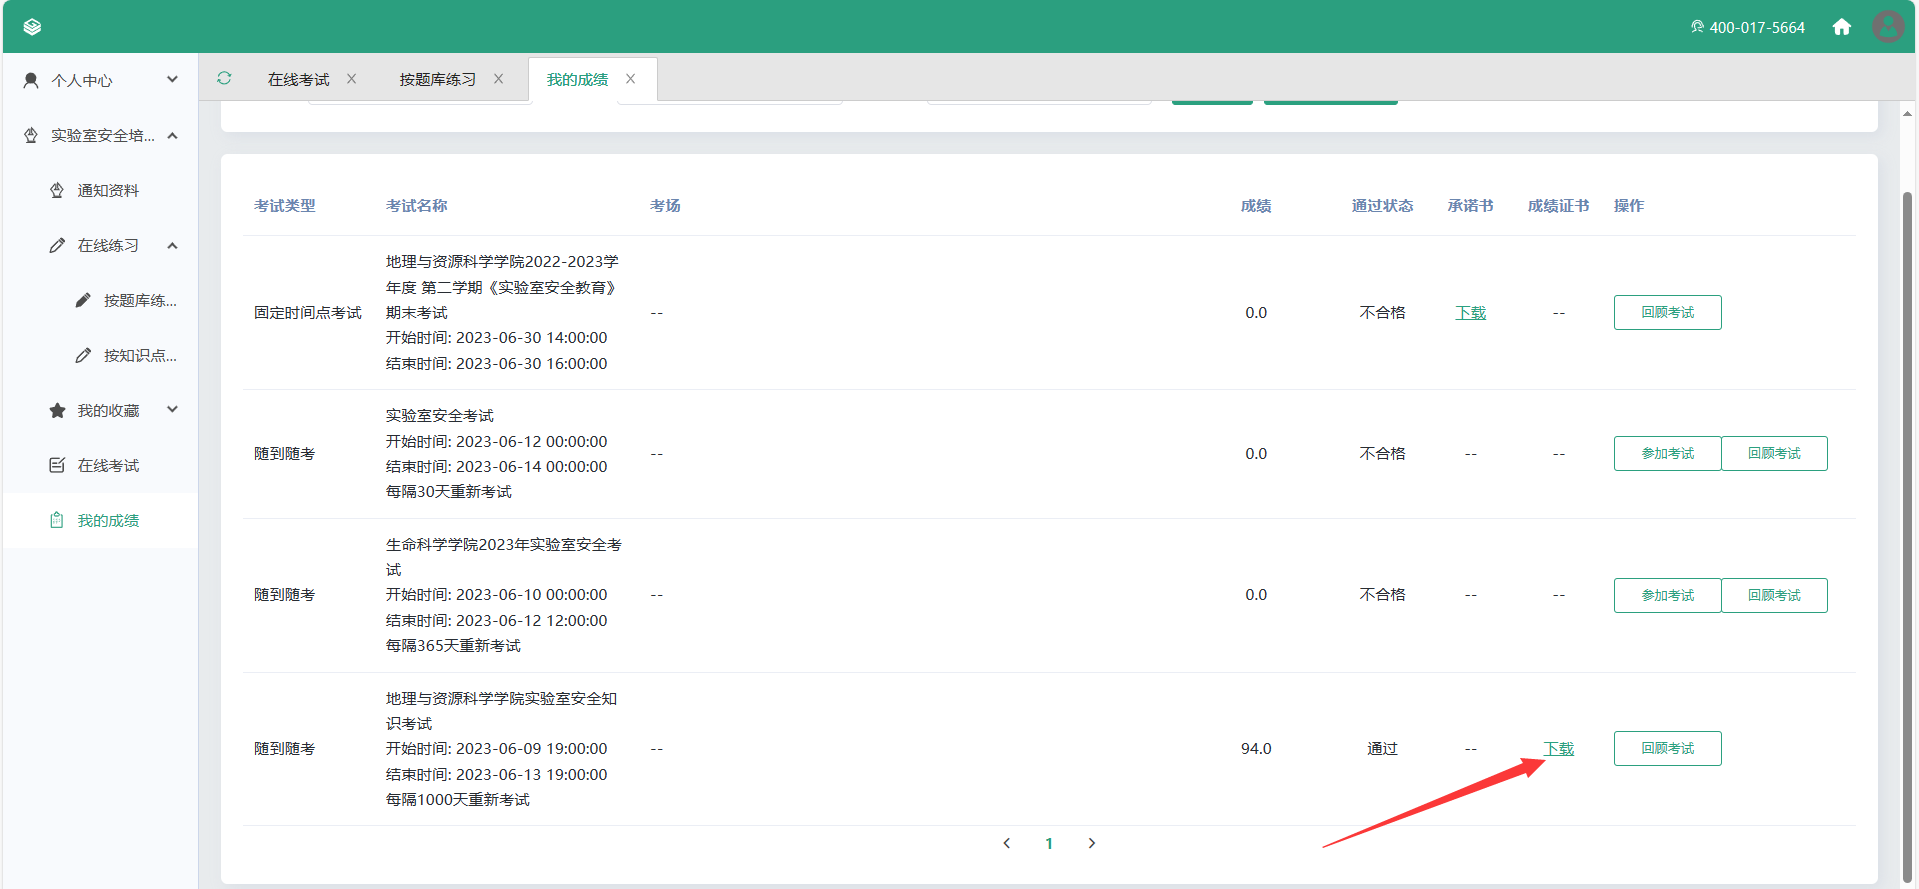Close the 我的成绩 tab

[630, 79]
